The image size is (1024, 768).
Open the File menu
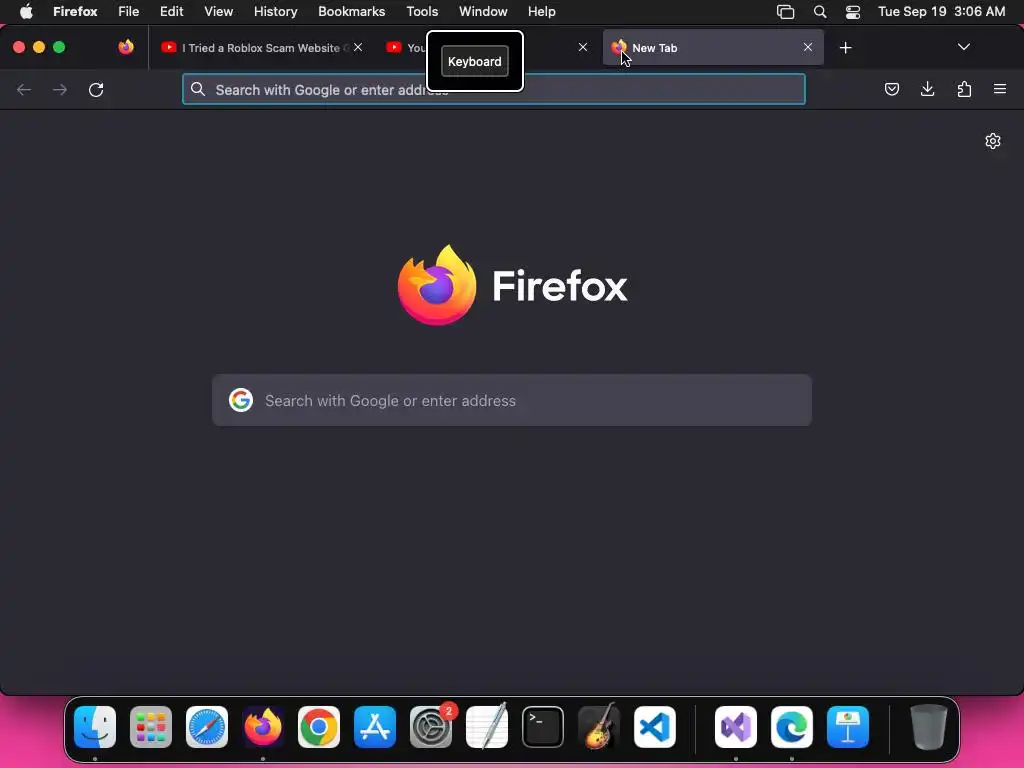(129, 12)
